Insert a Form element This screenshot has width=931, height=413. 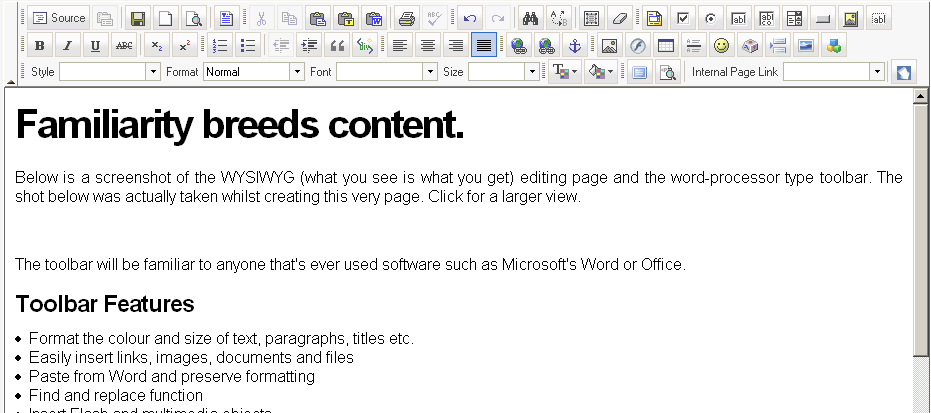654,18
